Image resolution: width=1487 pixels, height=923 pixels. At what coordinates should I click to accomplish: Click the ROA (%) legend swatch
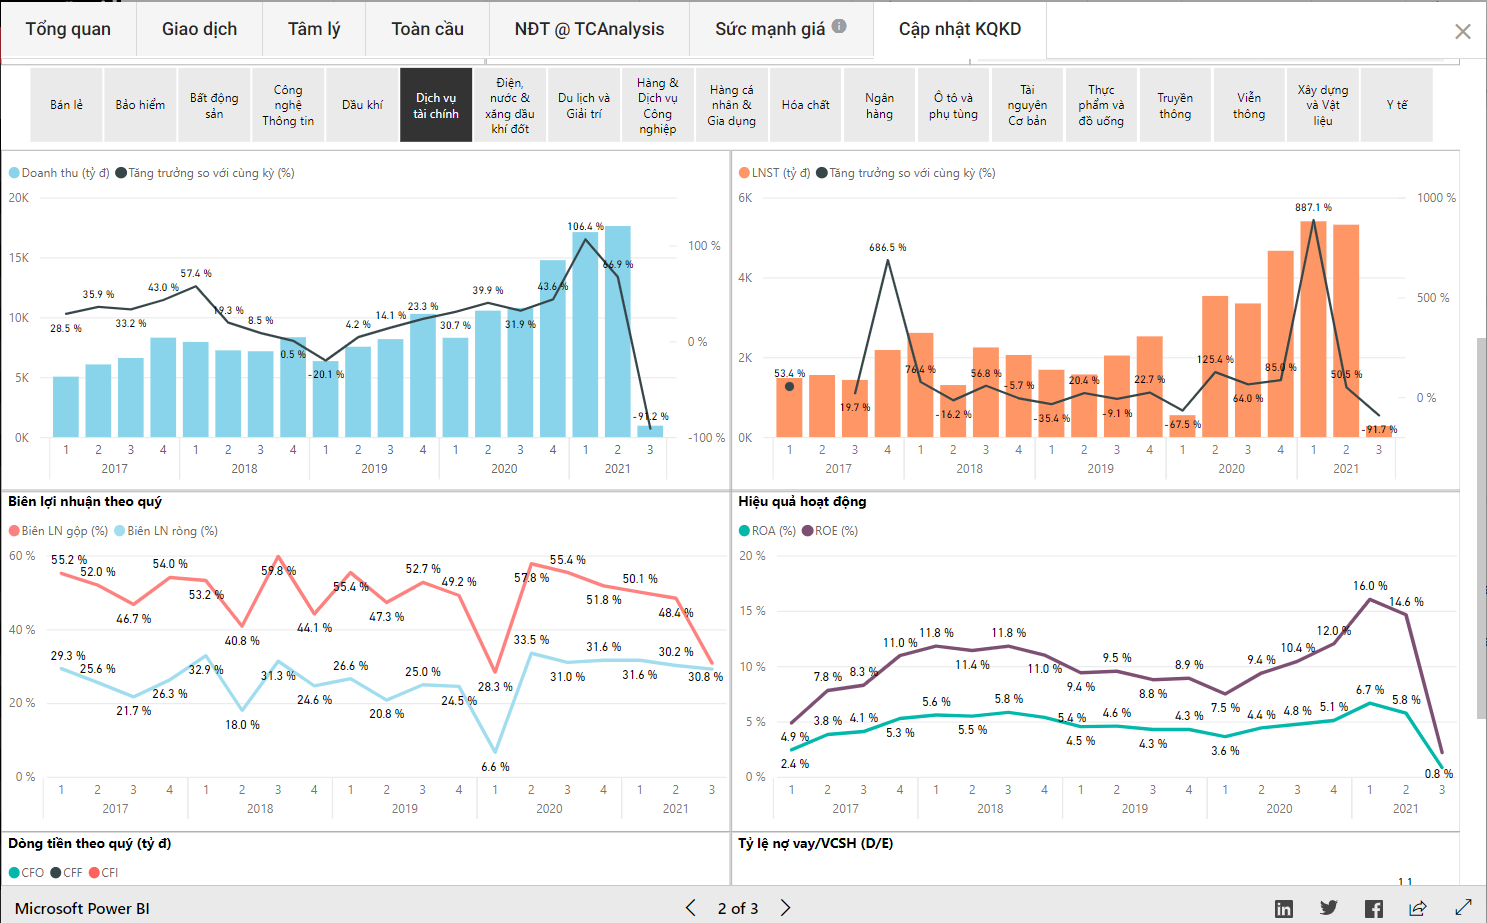(744, 531)
